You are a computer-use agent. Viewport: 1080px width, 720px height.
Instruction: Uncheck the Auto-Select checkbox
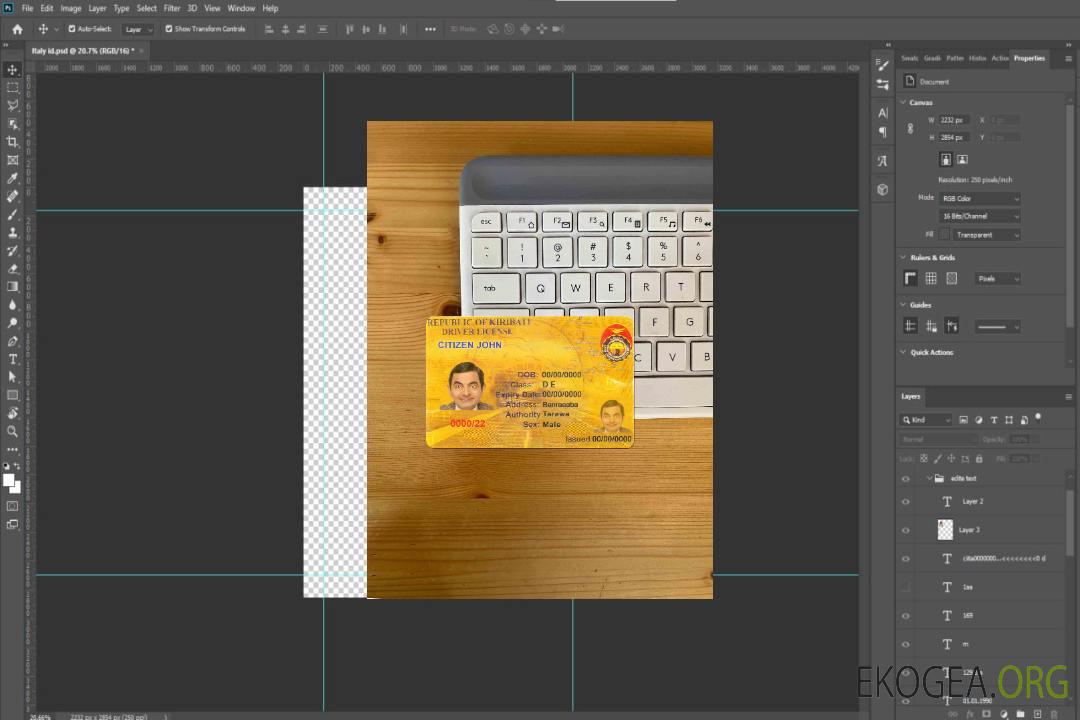[72, 29]
